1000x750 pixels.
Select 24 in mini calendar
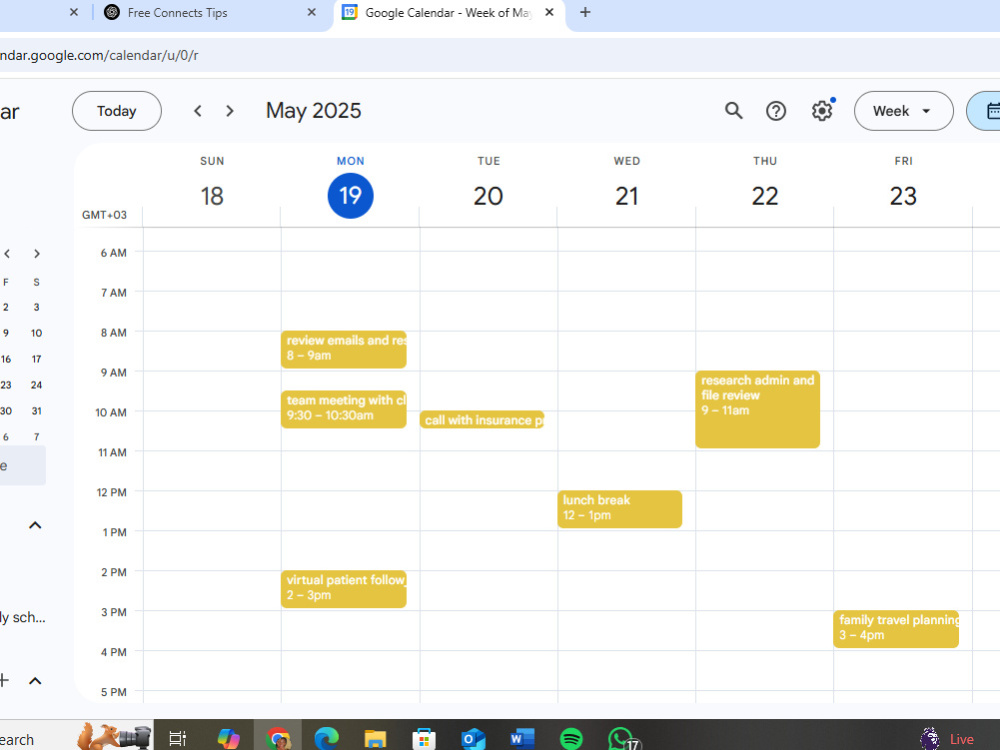tap(36, 385)
